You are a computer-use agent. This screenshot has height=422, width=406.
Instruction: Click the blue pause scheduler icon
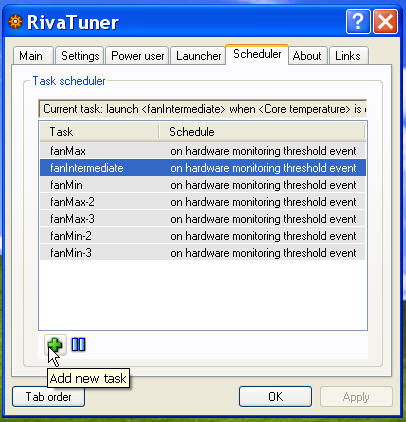tap(79, 345)
